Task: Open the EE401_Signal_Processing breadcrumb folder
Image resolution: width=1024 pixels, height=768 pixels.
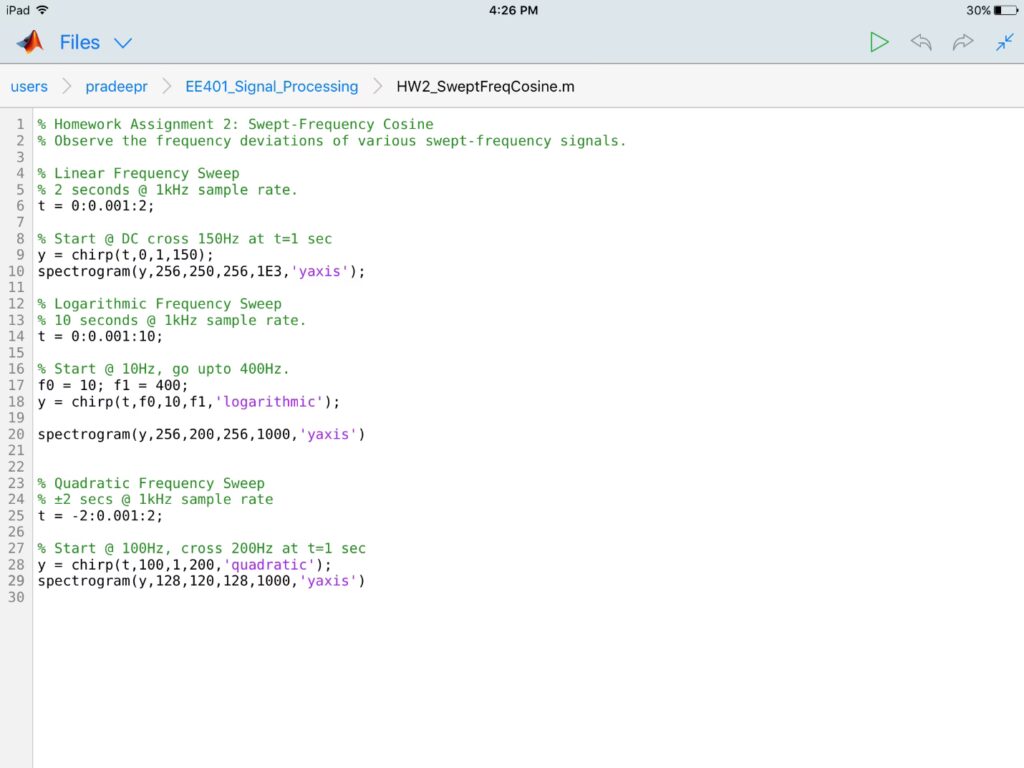Action: 271,87
